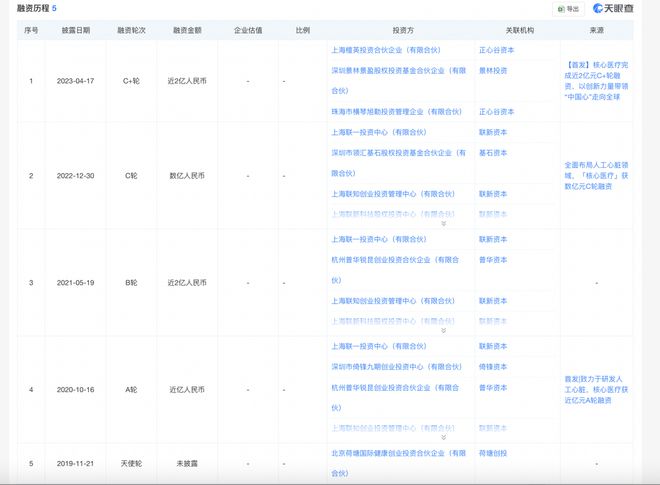
Task: Click the date cell 2020-10-16
Action: (75, 389)
